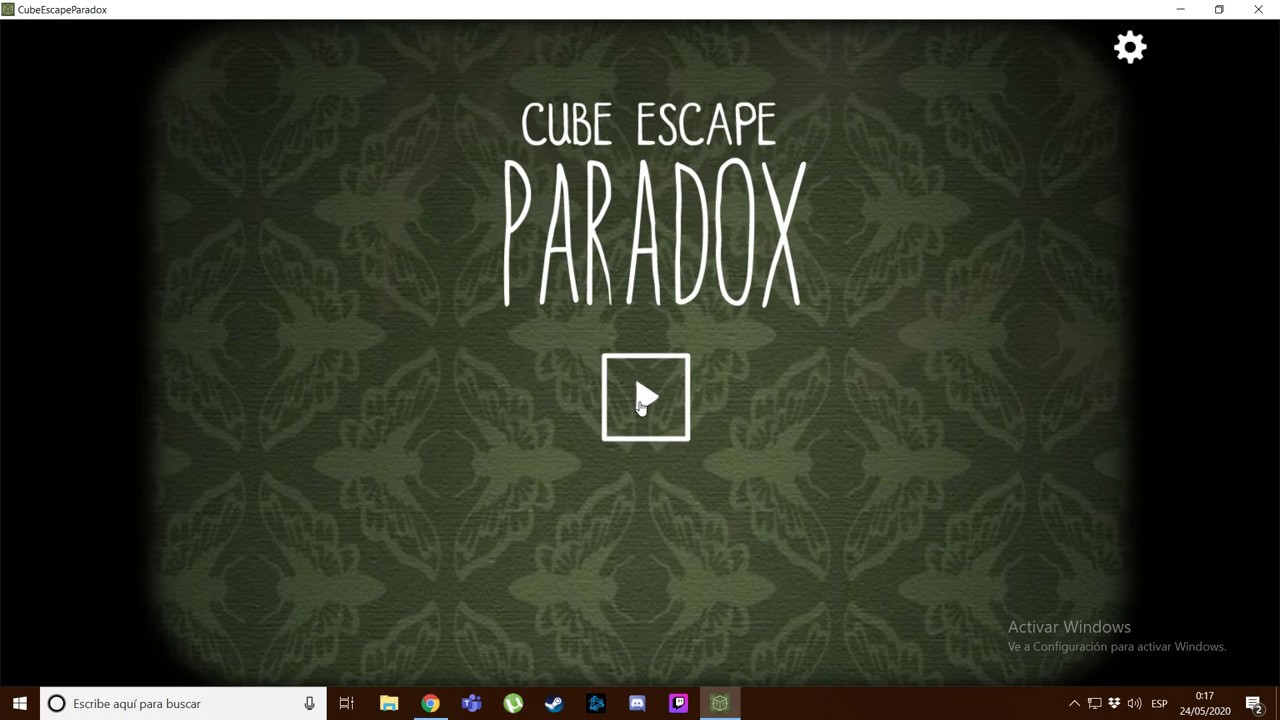
Task: Open Steam from the taskbar
Action: (x=554, y=704)
